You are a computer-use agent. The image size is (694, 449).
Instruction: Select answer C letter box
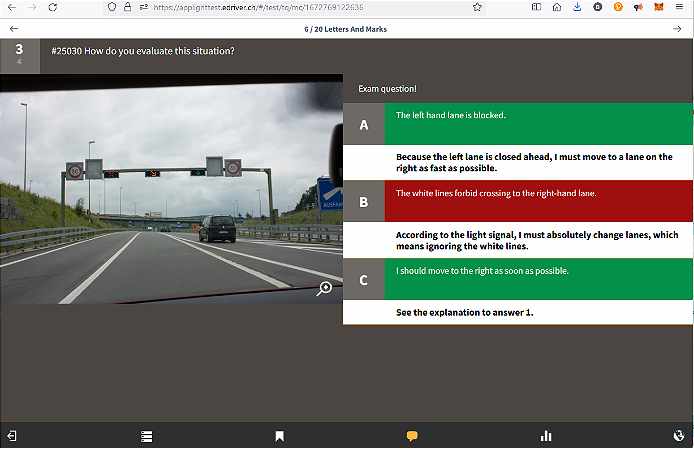pos(364,279)
